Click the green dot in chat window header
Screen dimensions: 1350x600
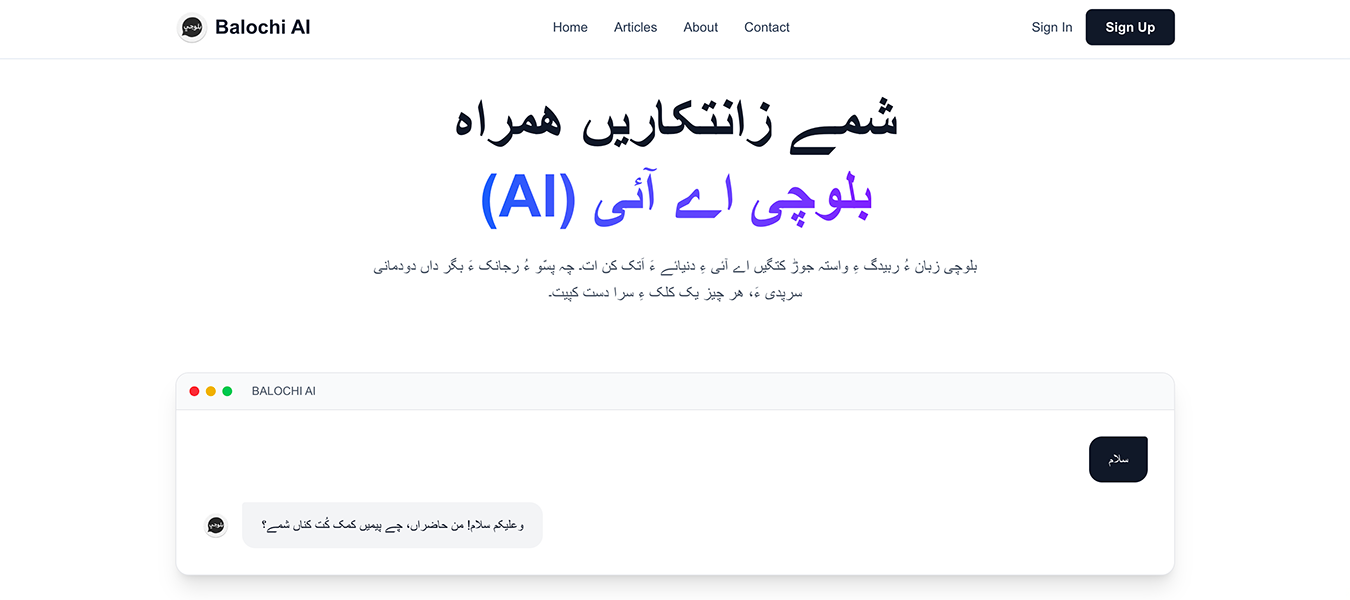(x=227, y=391)
